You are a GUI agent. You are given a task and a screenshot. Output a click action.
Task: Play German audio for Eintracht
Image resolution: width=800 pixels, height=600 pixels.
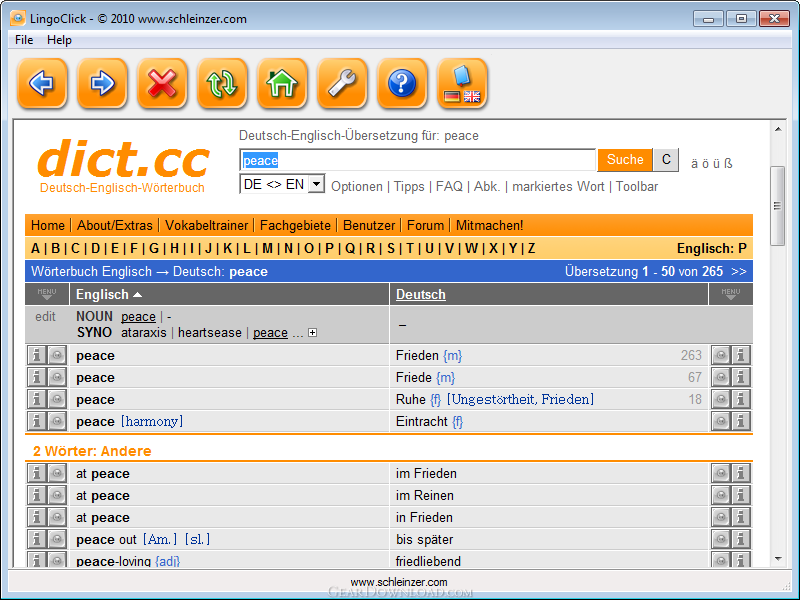click(721, 421)
